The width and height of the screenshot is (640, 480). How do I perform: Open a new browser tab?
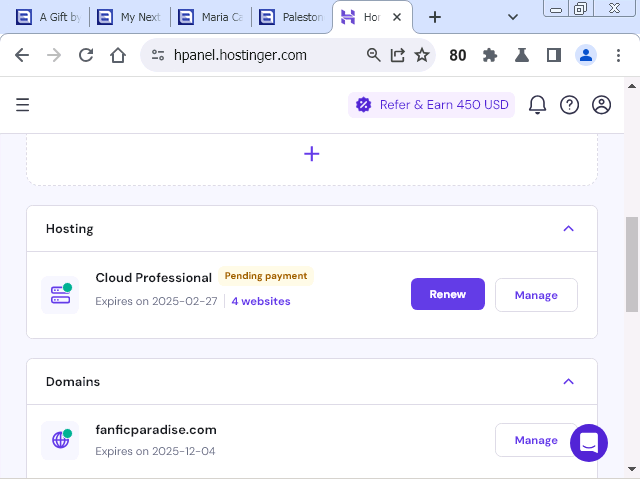(x=435, y=17)
